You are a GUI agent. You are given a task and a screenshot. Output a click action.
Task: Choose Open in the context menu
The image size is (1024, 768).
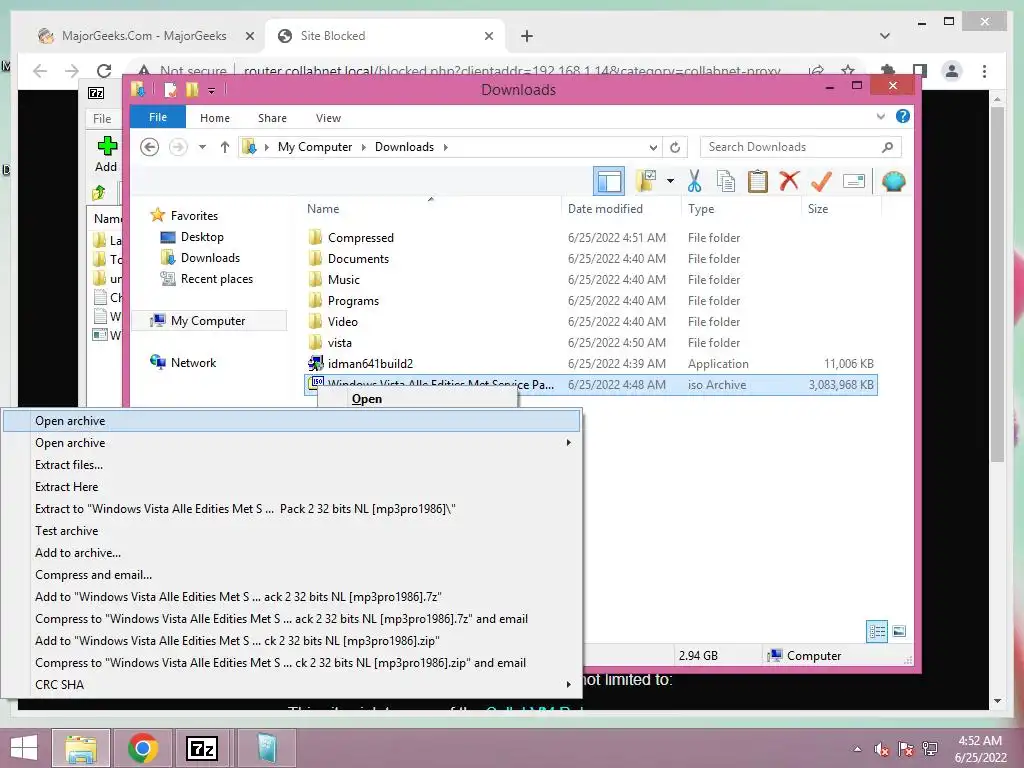pyautogui.click(x=367, y=399)
